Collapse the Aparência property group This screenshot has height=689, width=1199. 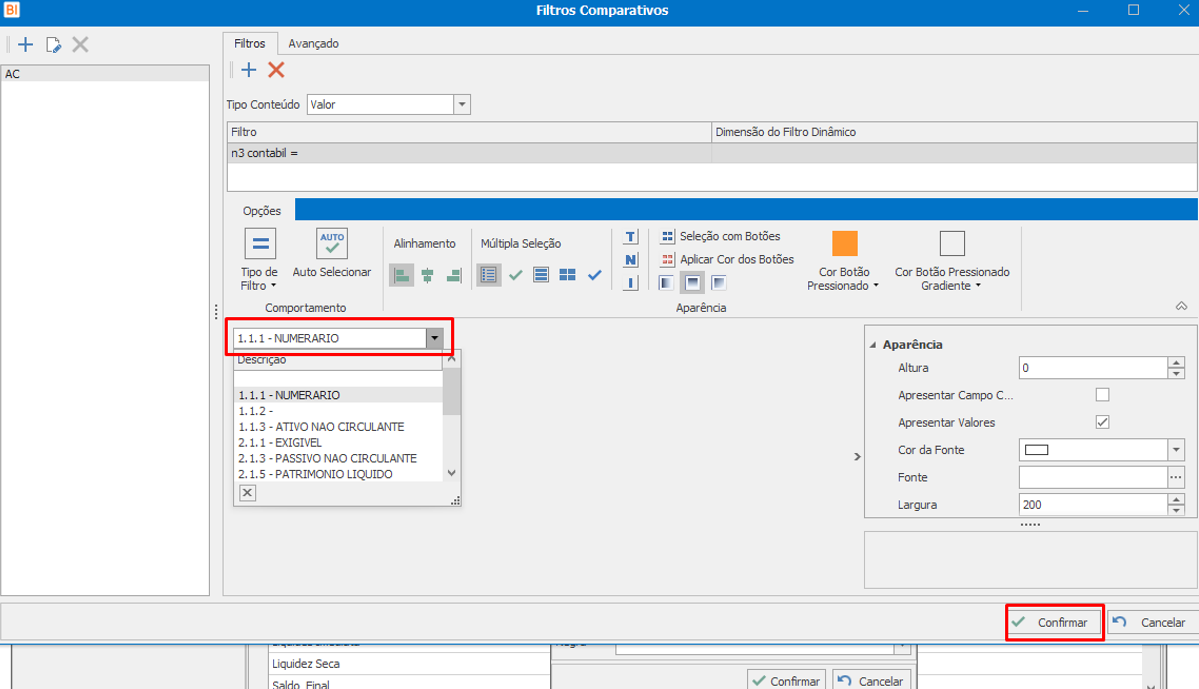click(872, 345)
